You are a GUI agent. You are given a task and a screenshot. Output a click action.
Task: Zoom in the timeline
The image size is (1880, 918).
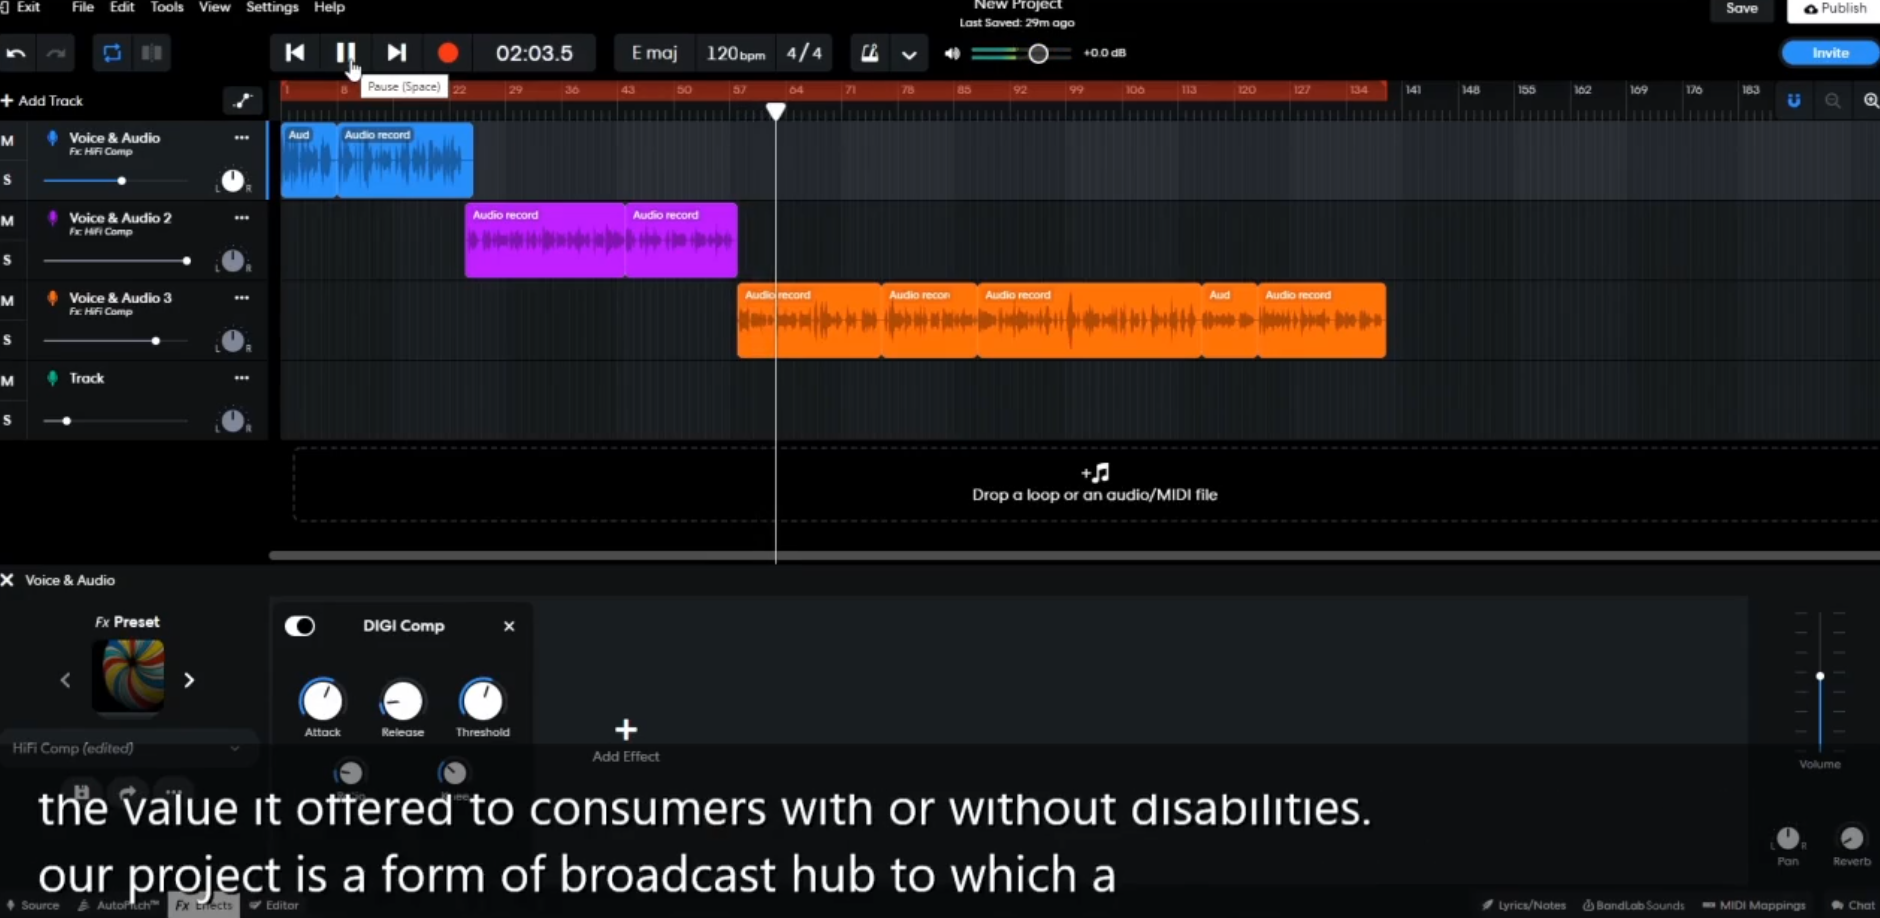[1870, 100]
